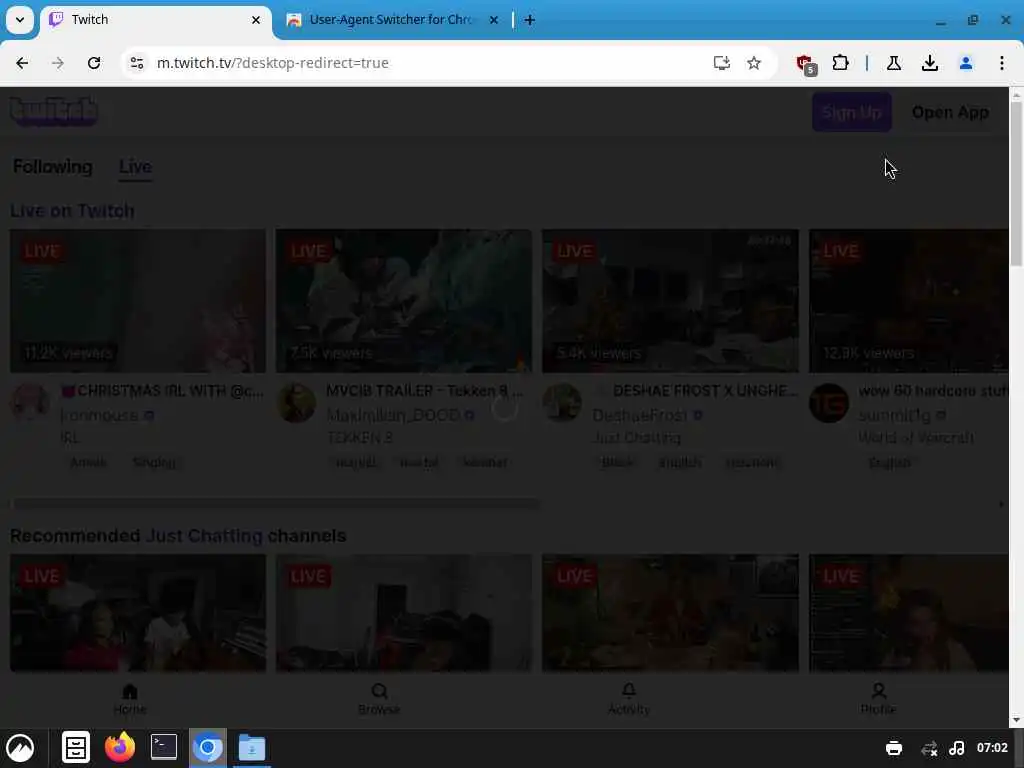Click the site information icon in address bar
This screenshot has width=1024, height=768.
pyautogui.click(x=136, y=63)
